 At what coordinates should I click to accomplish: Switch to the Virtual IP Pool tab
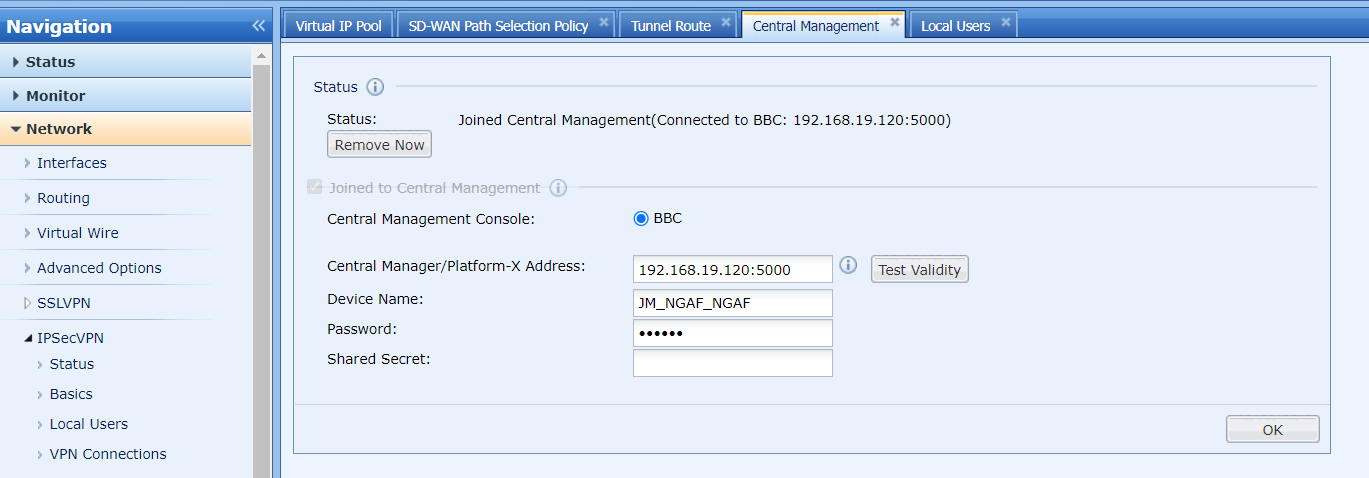[338, 26]
